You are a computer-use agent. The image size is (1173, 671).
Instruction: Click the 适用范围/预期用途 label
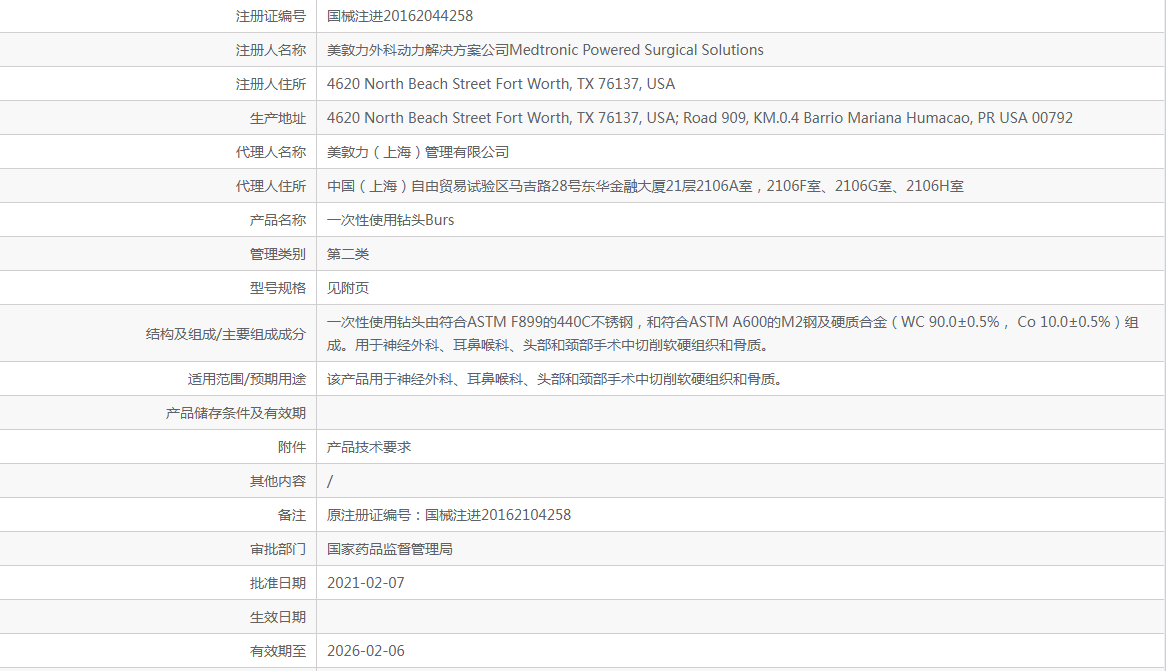click(x=247, y=379)
